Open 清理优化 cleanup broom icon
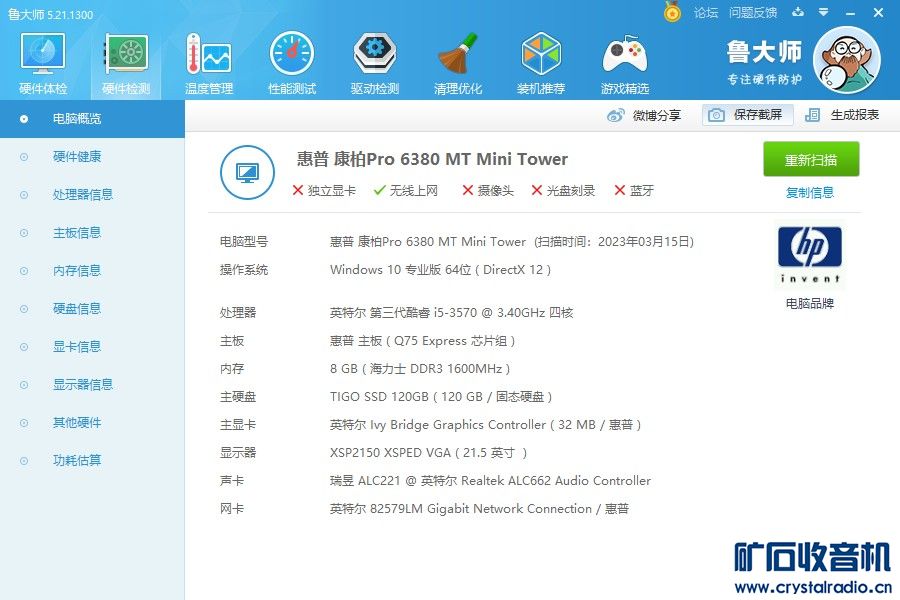 [457, 63]
